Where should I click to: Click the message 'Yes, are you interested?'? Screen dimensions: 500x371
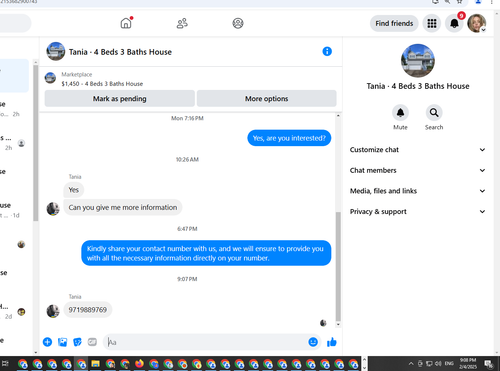[x=289, y=138]
